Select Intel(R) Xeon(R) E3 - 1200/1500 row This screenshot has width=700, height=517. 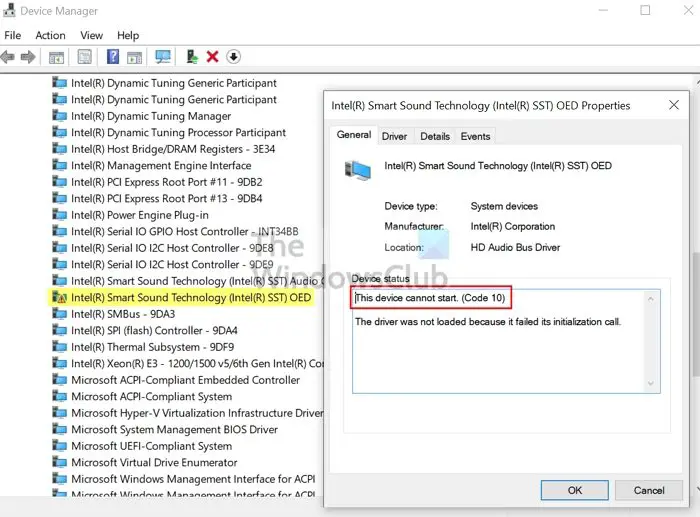pyautogui.click(x=188, y=363)
